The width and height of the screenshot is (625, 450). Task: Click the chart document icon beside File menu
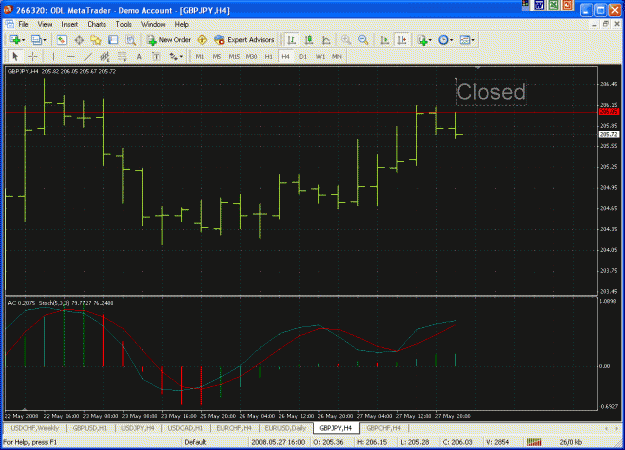[x=10, y=25]
